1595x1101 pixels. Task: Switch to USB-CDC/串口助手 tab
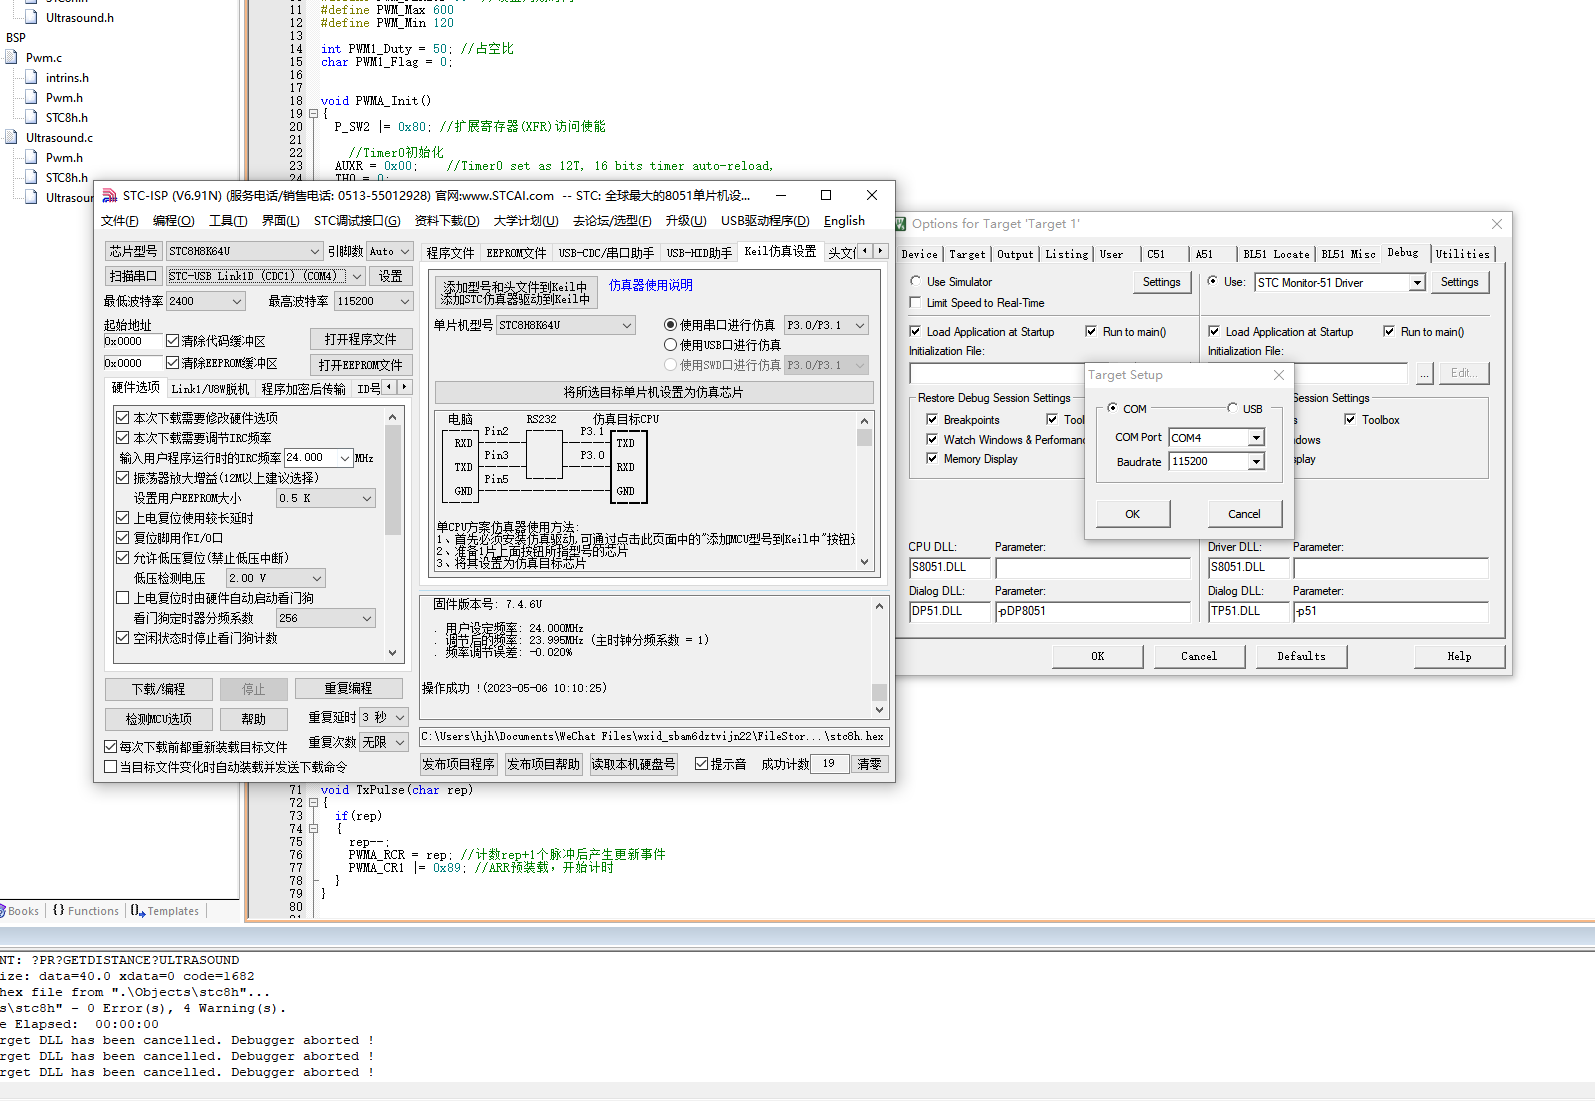pyautogui.click(x=606, y=253)
